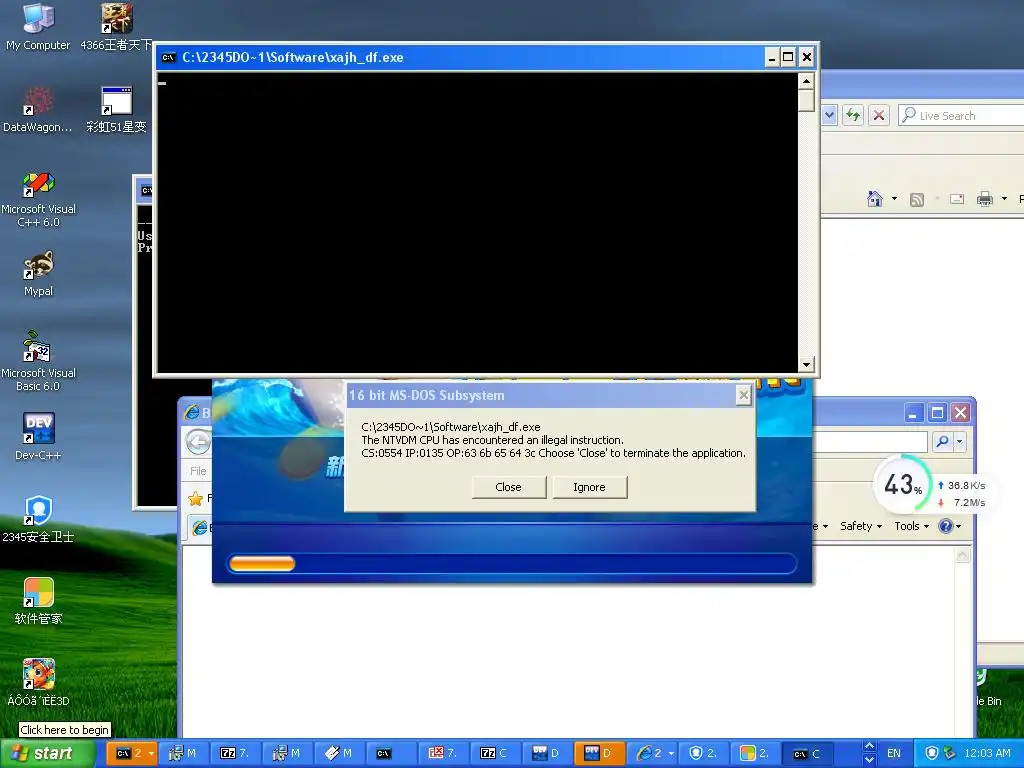Launch the 2345安全卫士 shortcut
The height and width of the screenshot is (768, 1024).
38,519
